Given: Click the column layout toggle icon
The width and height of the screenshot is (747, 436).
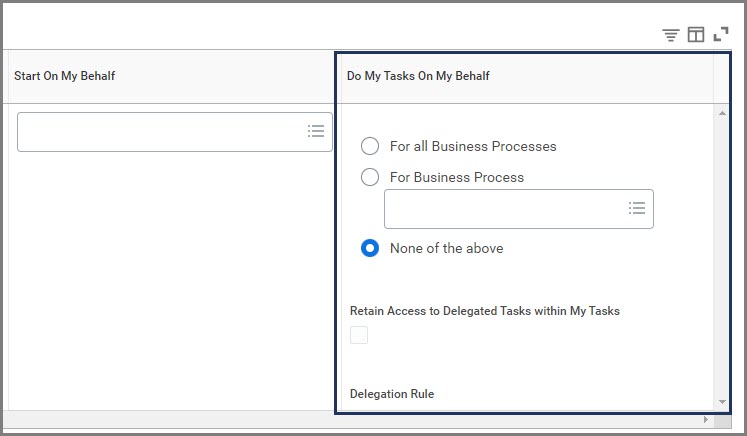Looking at the screenshot, I should point(696,35).
